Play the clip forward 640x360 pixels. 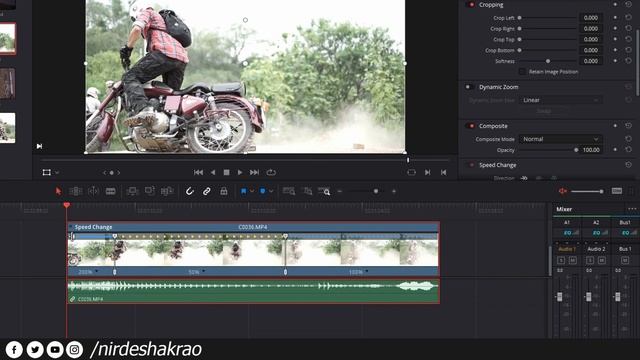point(240,172)
